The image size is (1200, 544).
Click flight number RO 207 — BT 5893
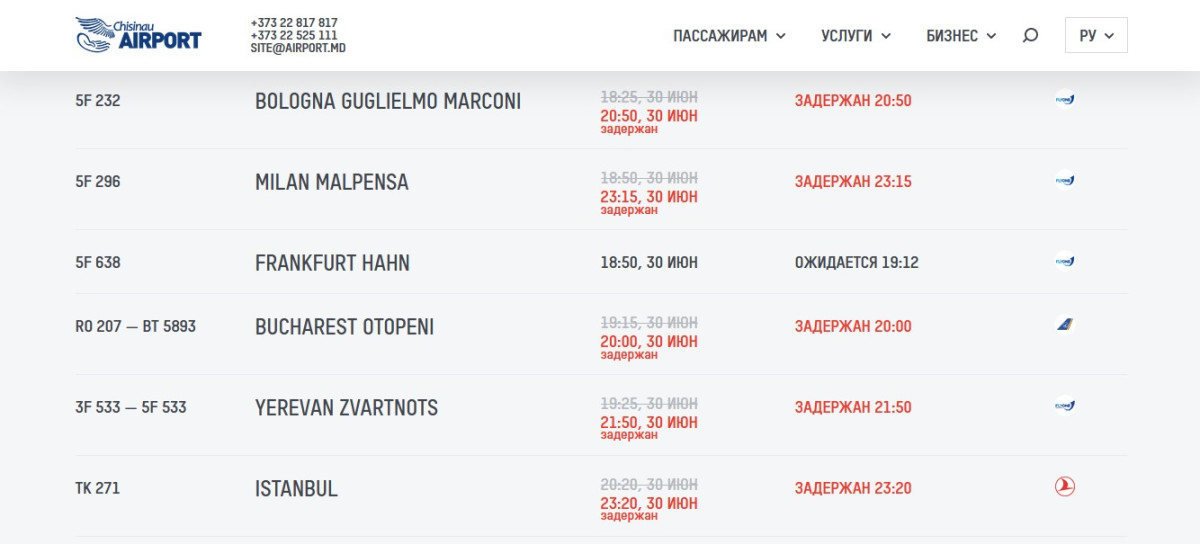[x=136, y=326]
